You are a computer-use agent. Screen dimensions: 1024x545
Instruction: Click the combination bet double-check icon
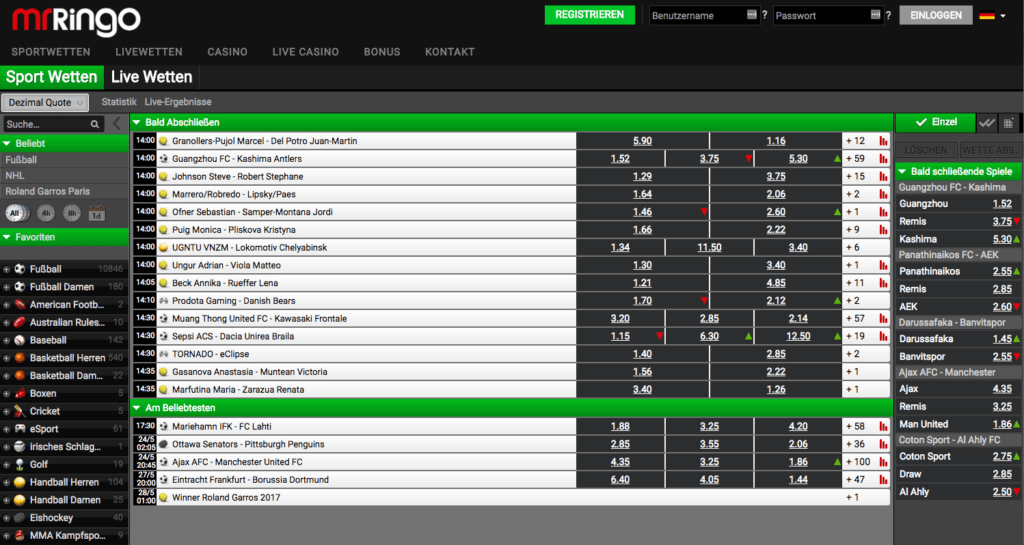987,123
